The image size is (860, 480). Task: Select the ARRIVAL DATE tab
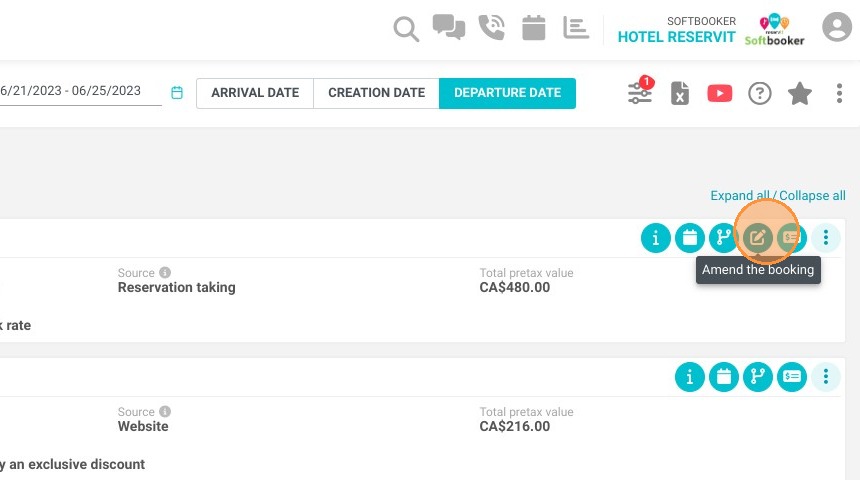pyautogui.click(x=255, y=93)
